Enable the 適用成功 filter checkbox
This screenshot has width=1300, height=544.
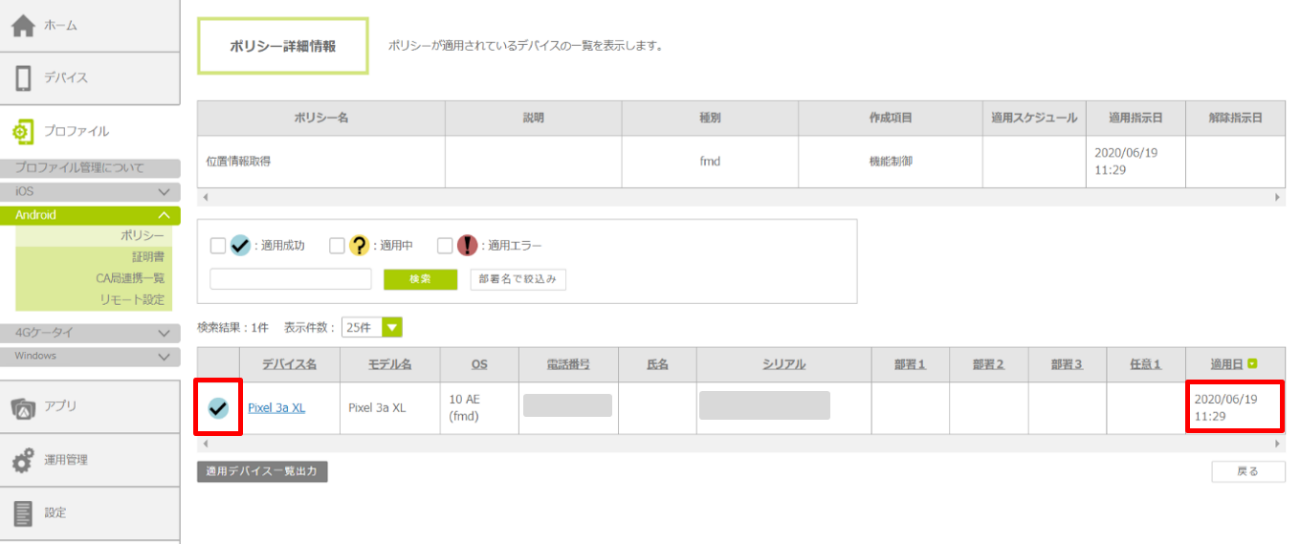[x=217, y=245]
